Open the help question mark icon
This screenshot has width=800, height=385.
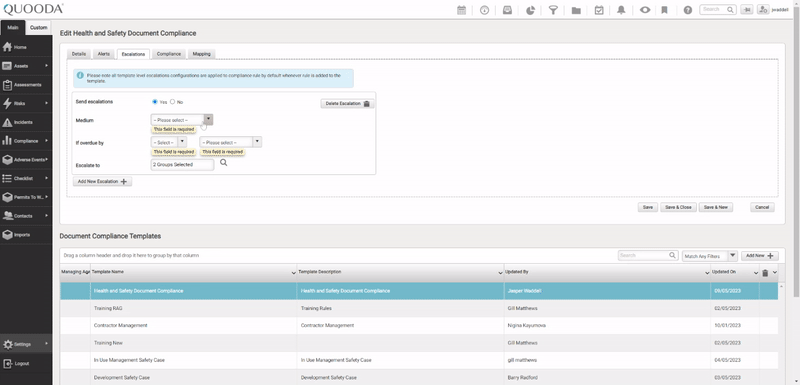click(x=688, y=10)
